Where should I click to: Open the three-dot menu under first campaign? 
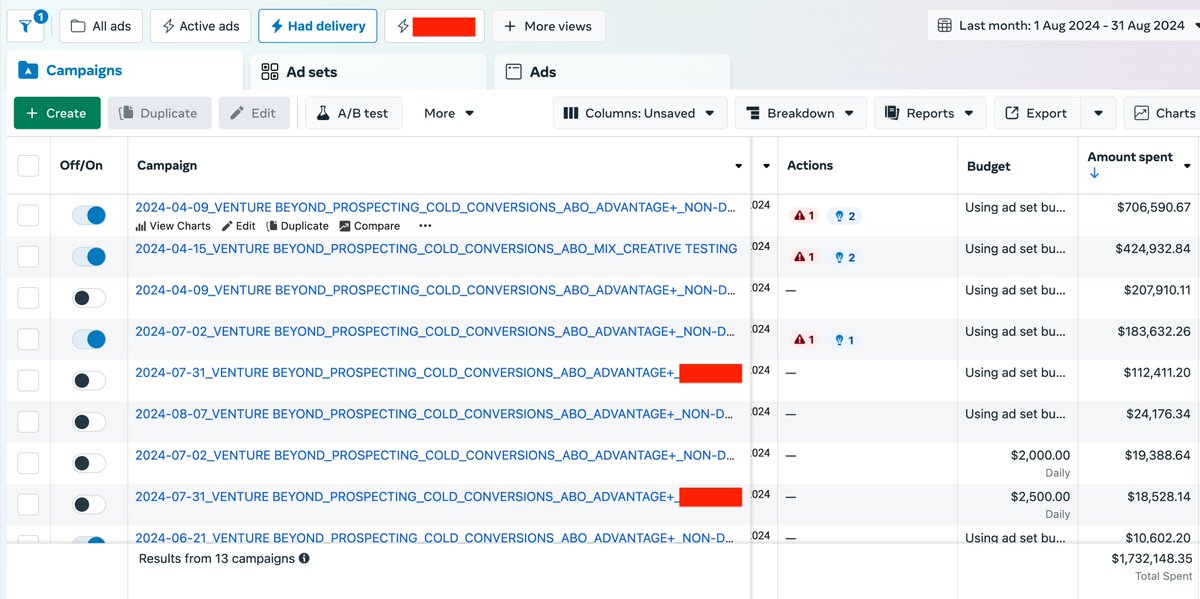pyautogui.click(x=425, y=226)
